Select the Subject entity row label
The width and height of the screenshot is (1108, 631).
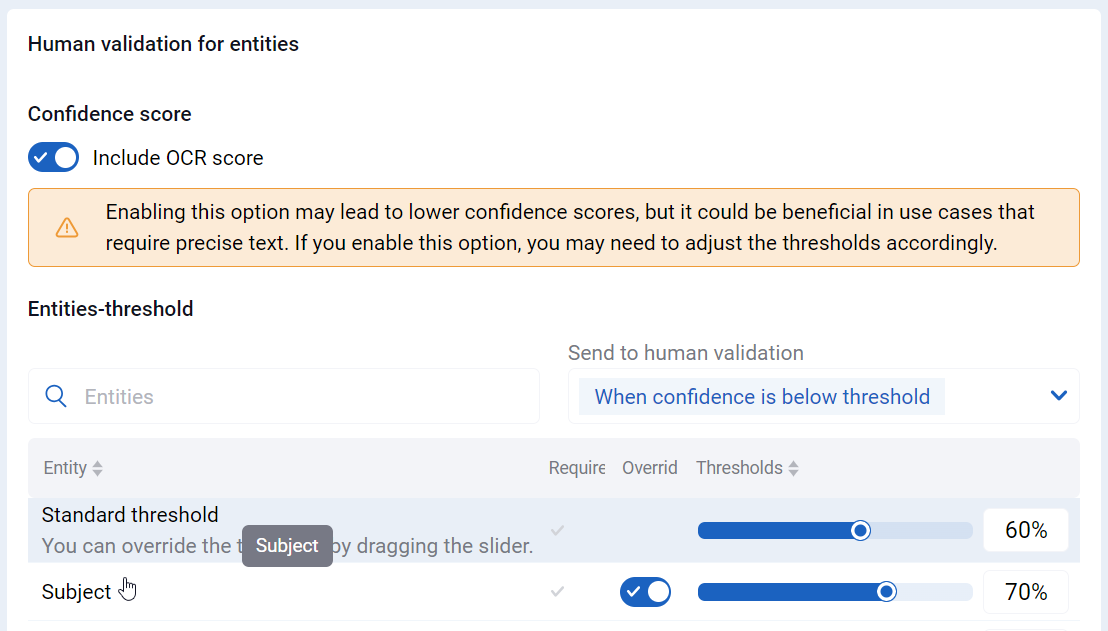coord(76,591)
